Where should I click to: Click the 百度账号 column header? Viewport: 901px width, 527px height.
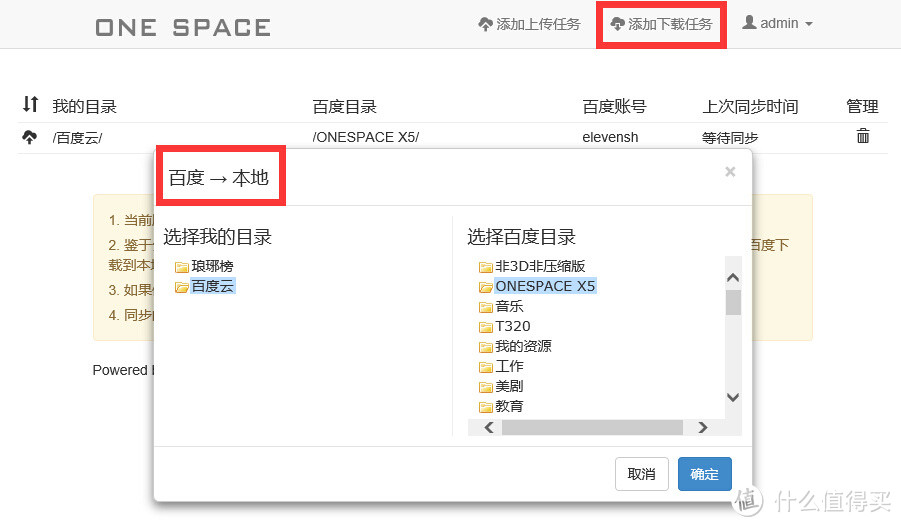click(x=614, y=106)
